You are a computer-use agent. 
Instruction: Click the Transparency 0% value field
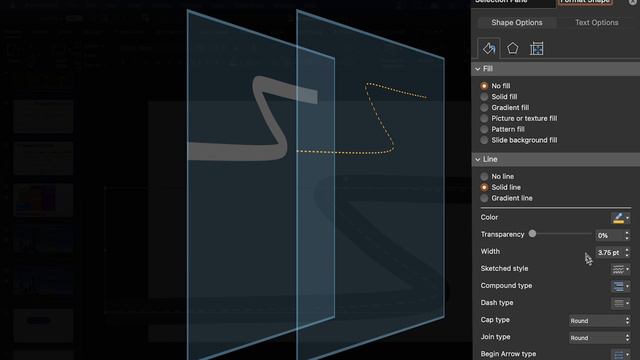tap(609, 236)
